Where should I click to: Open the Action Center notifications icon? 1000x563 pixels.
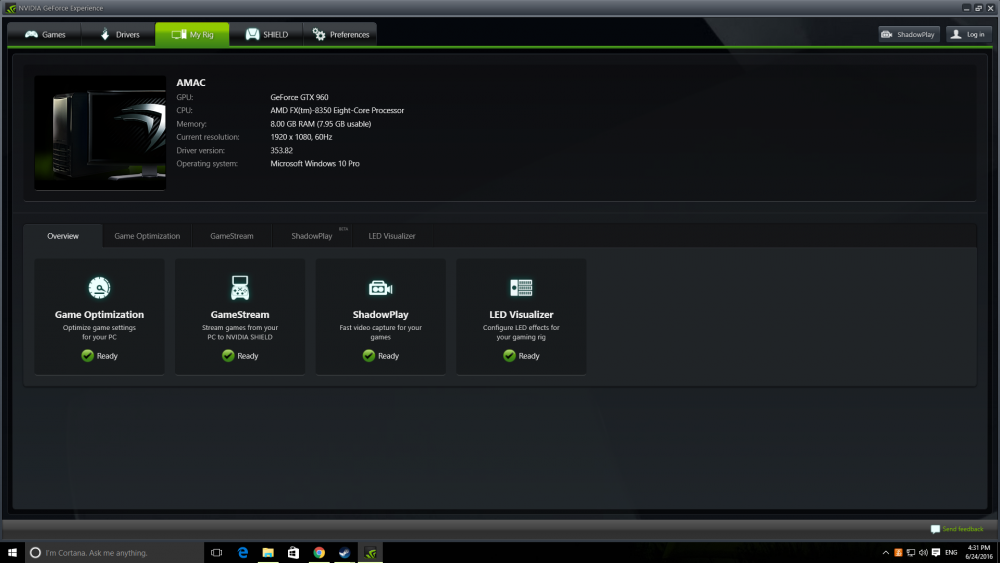[x=936, y=553]
